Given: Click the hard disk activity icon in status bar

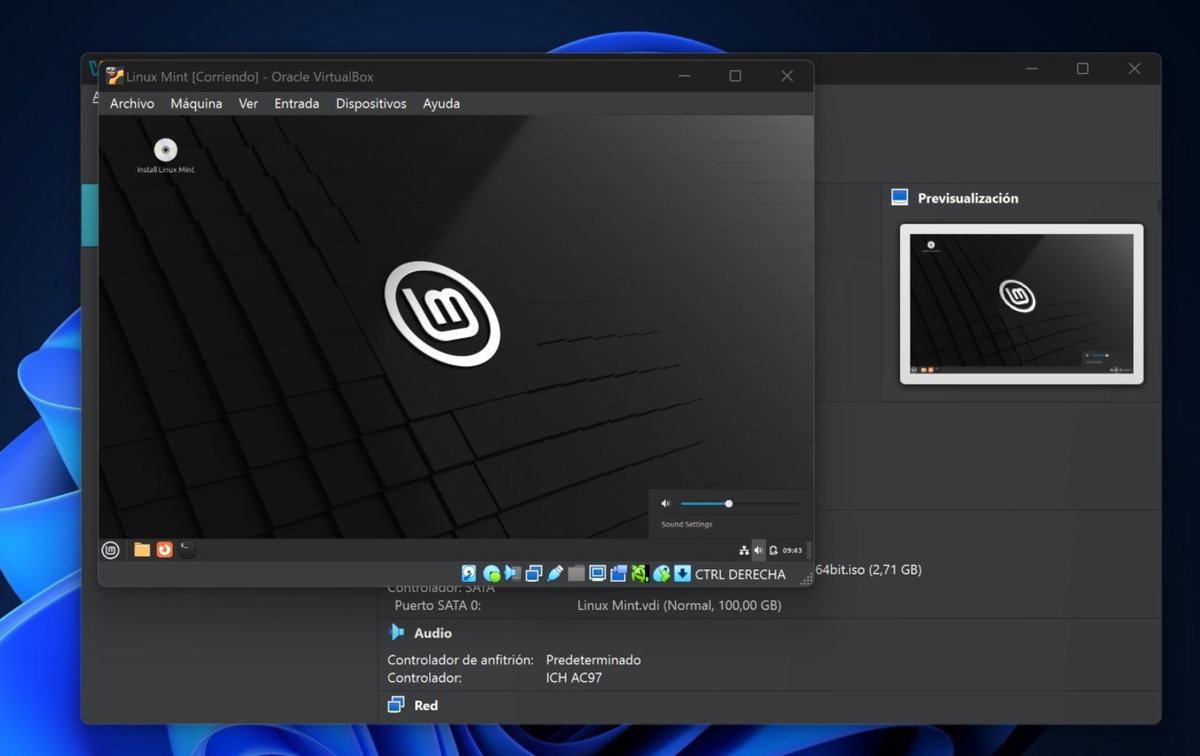Looking at the screenshot, I should 467,573.
